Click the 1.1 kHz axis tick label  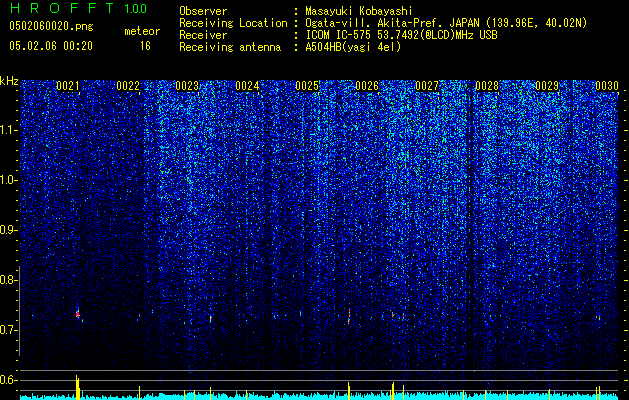[x=8, y=130]
